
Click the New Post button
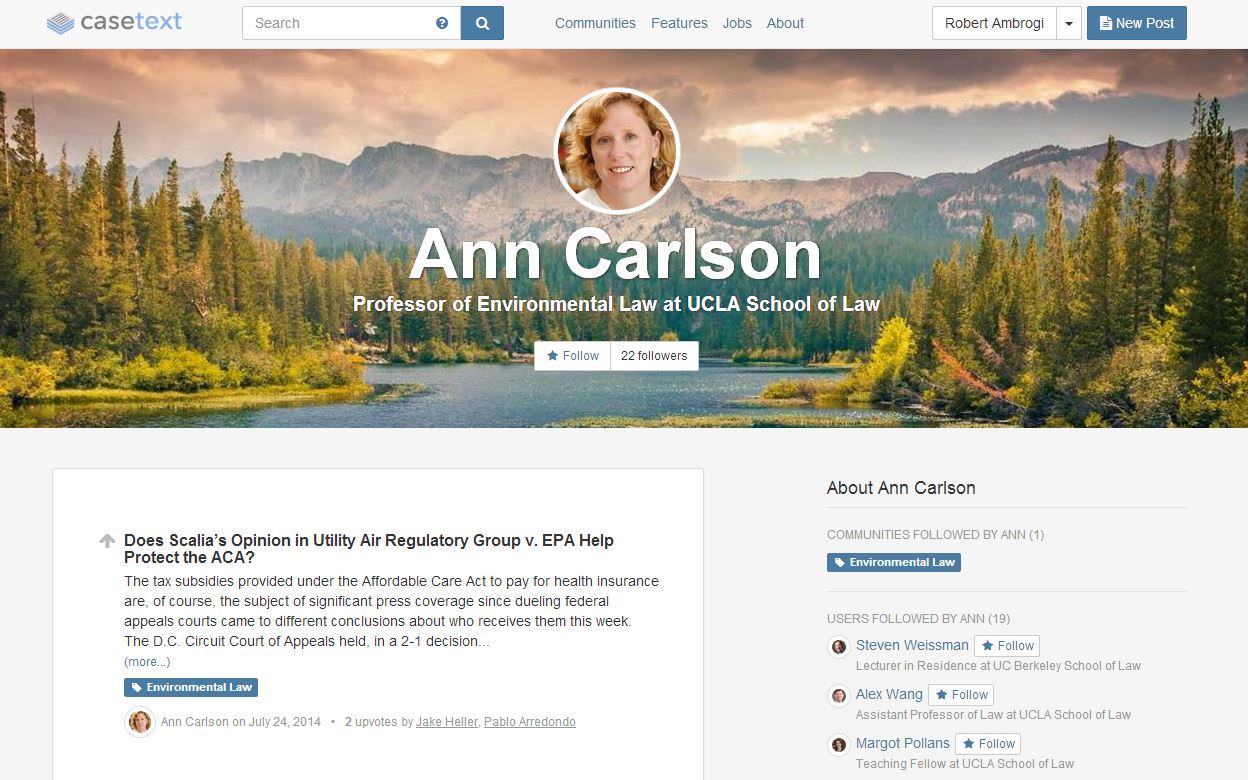(x=1137, y=23)
